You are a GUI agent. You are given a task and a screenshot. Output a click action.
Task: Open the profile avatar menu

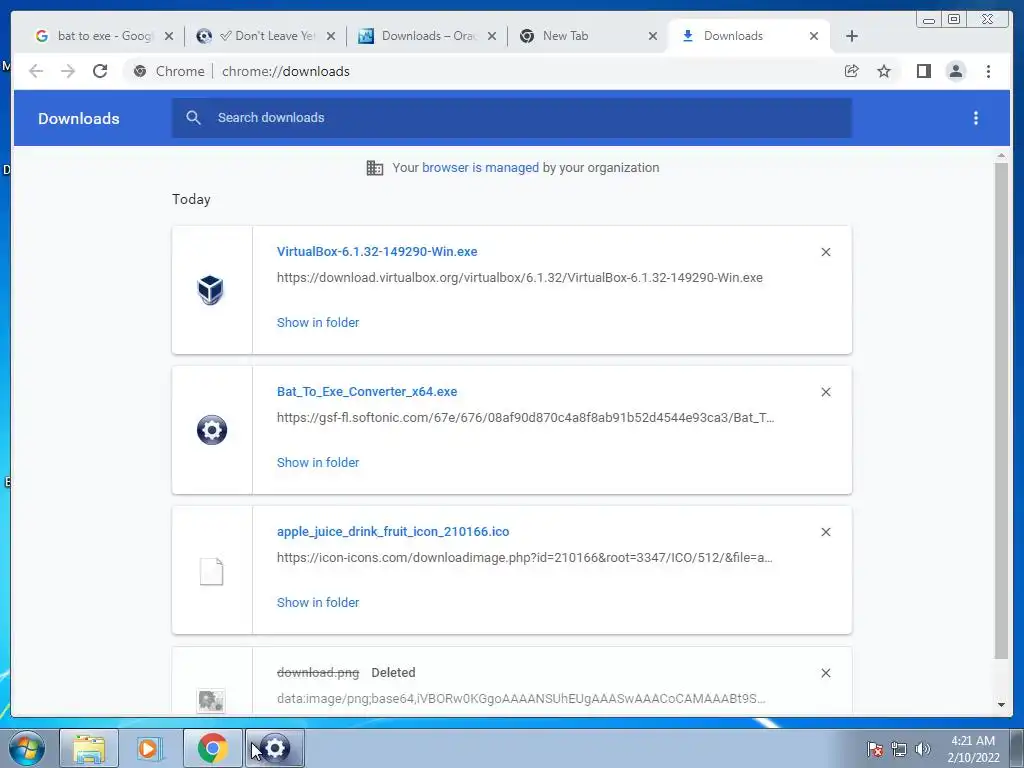pos(955,71)
